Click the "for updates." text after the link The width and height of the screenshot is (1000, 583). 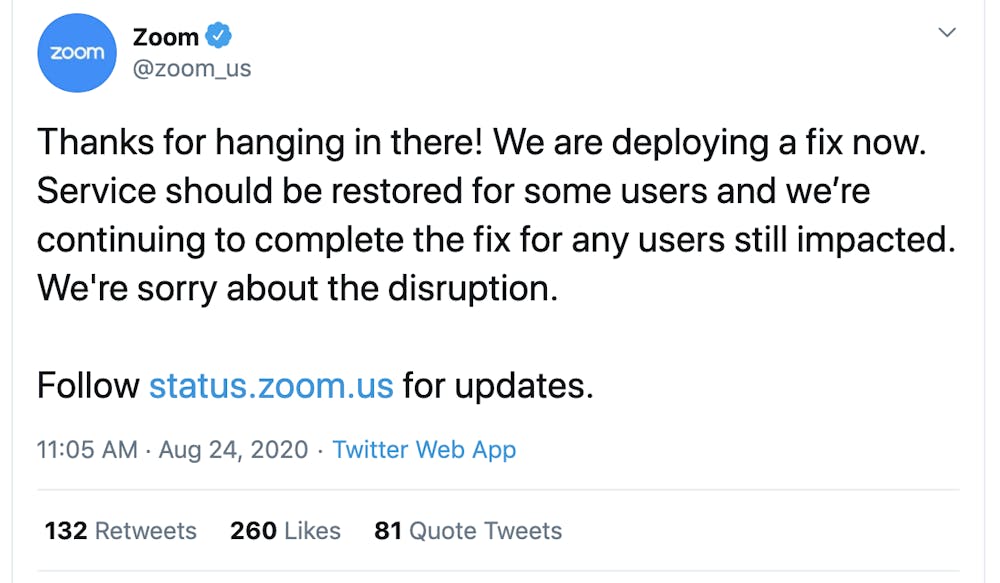click(498, 385)
